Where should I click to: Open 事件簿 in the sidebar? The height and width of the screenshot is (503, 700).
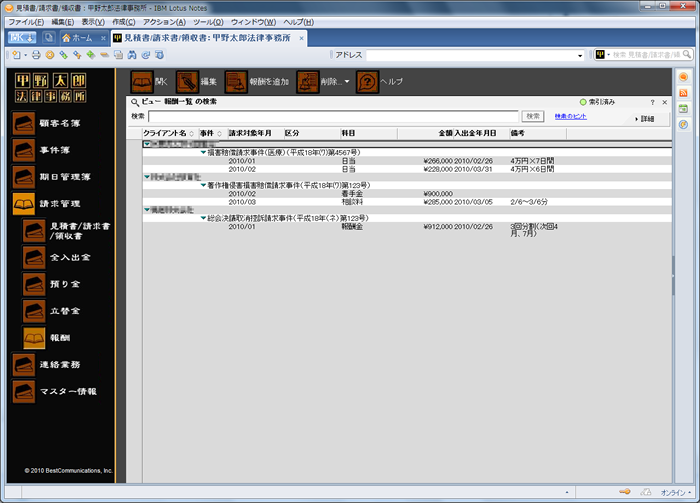(x=42, y=150)
